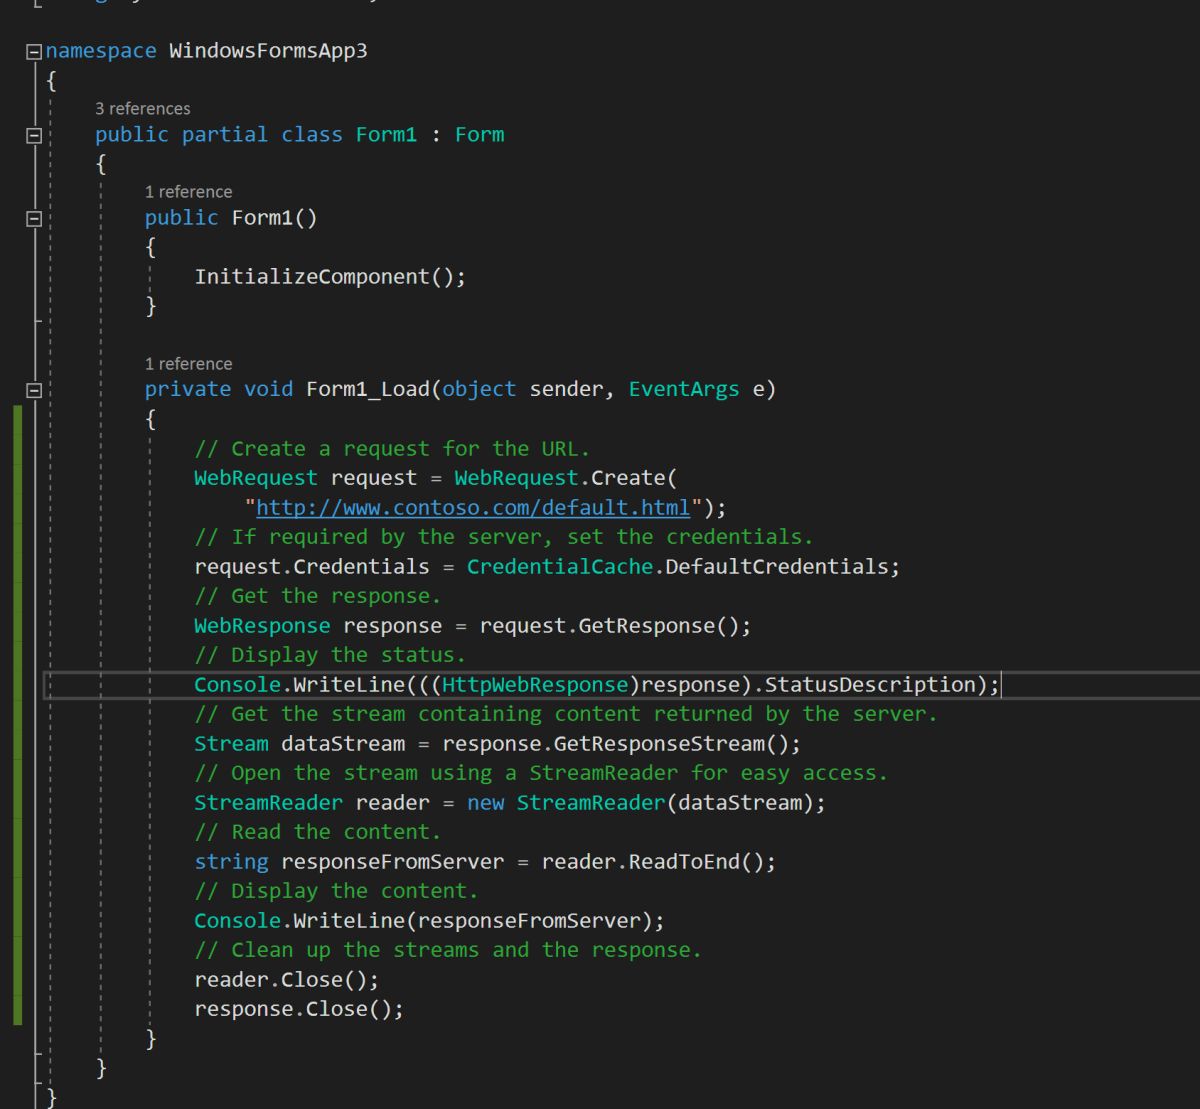Click the contoso.com default.html URL
Image resolution: width=1200 pixels, height=1109 pixels.
coord(473,507)
